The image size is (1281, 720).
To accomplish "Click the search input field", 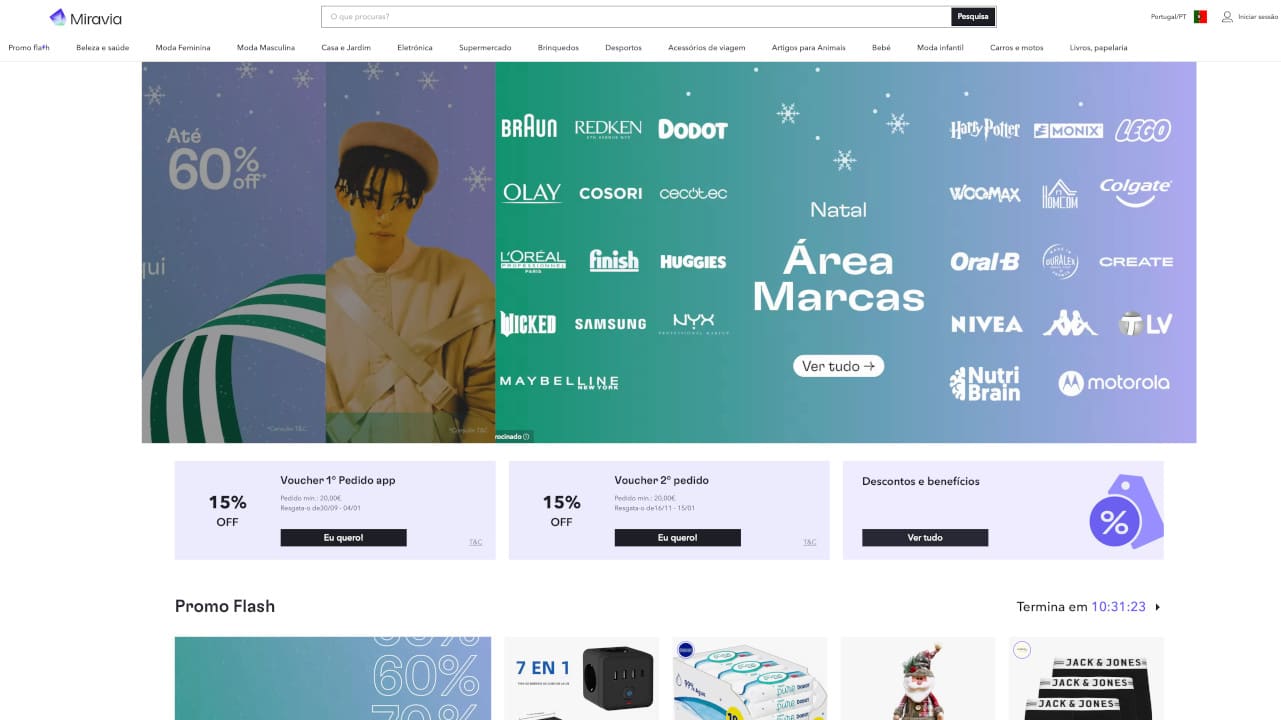I will pyautogui.click(x=636, y=17).
